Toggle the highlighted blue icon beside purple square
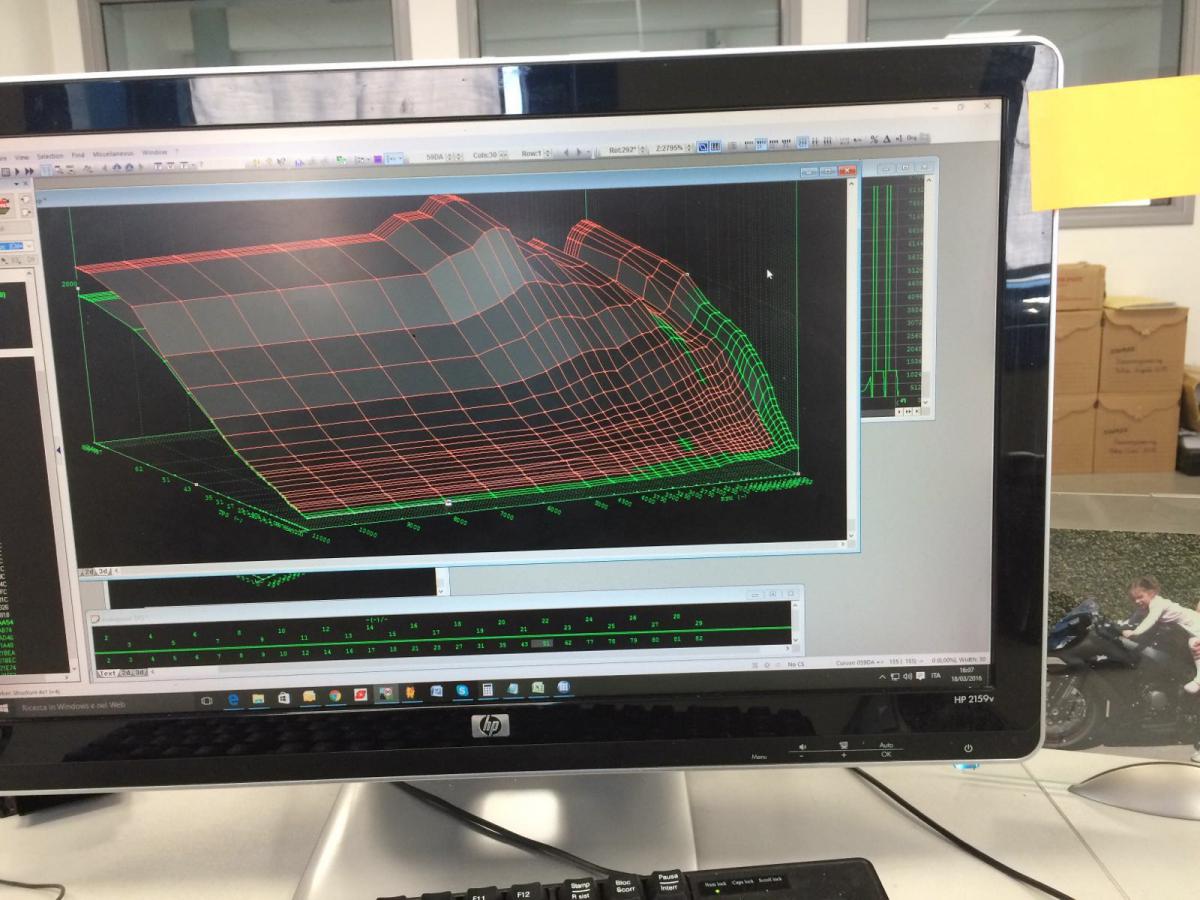Screen dimensions: 1200x900 point(395,158)
